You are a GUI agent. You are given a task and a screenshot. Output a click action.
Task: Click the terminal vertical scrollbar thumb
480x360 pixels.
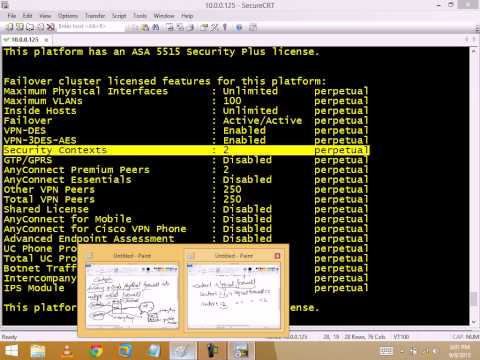[474, 299]
